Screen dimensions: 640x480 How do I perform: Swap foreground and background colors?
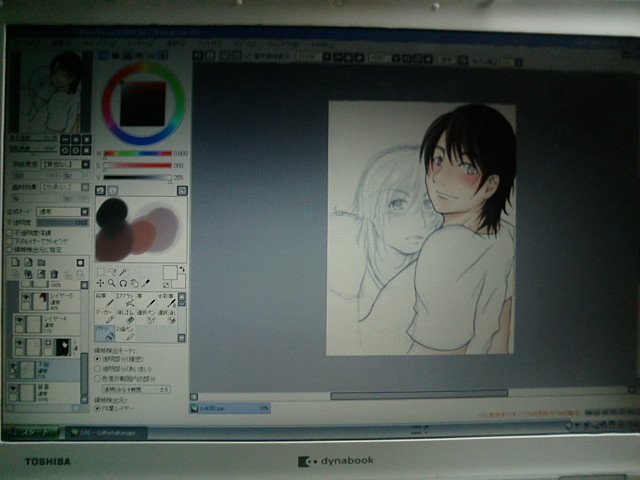182,269
